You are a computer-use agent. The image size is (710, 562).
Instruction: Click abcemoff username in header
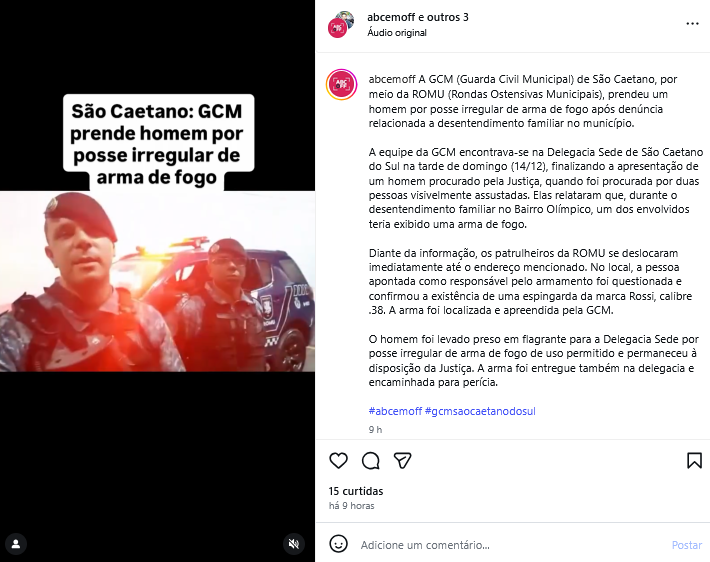tap(391, 17)
